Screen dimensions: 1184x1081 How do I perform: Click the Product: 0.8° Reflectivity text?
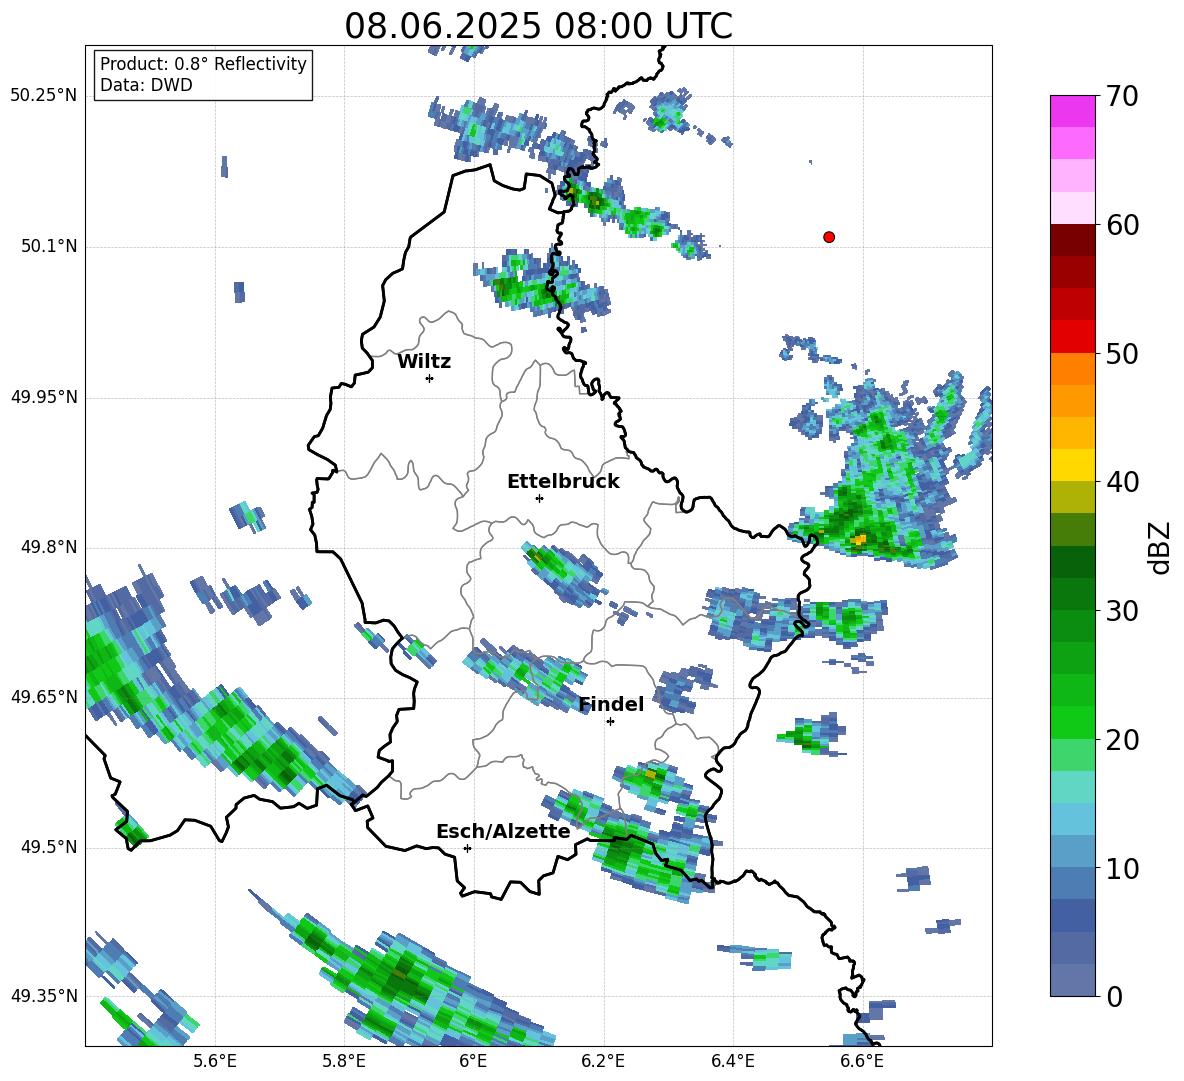click(x=203, y=64)
